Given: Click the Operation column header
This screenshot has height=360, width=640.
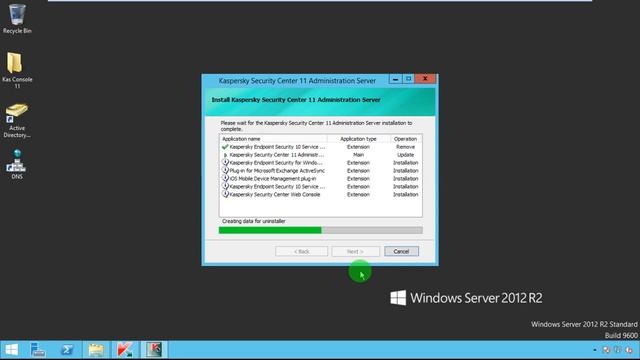Looking at the screenshot, I should coord(406,139).
